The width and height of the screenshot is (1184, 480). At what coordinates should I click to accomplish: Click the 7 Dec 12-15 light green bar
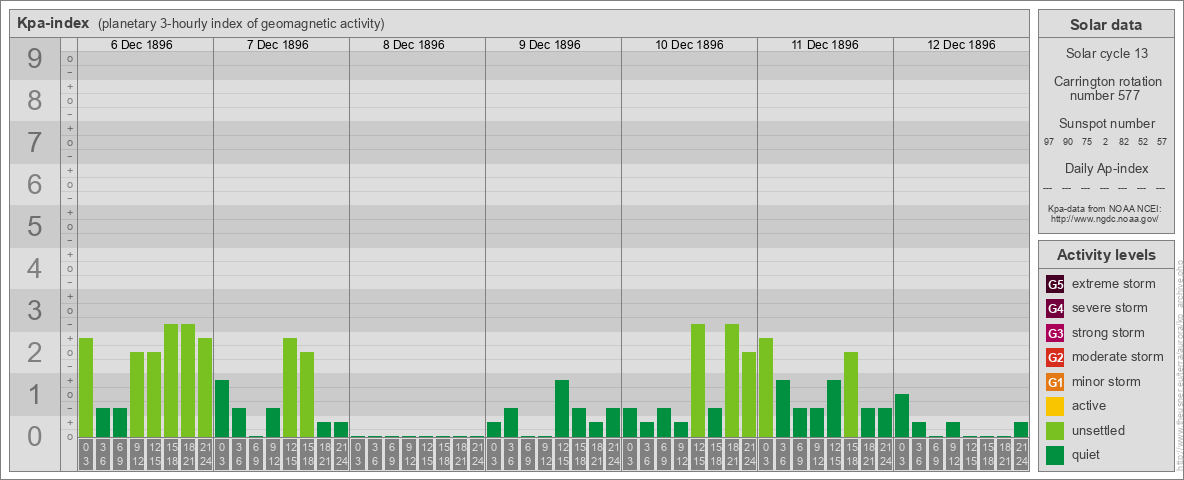coord(290,387)
